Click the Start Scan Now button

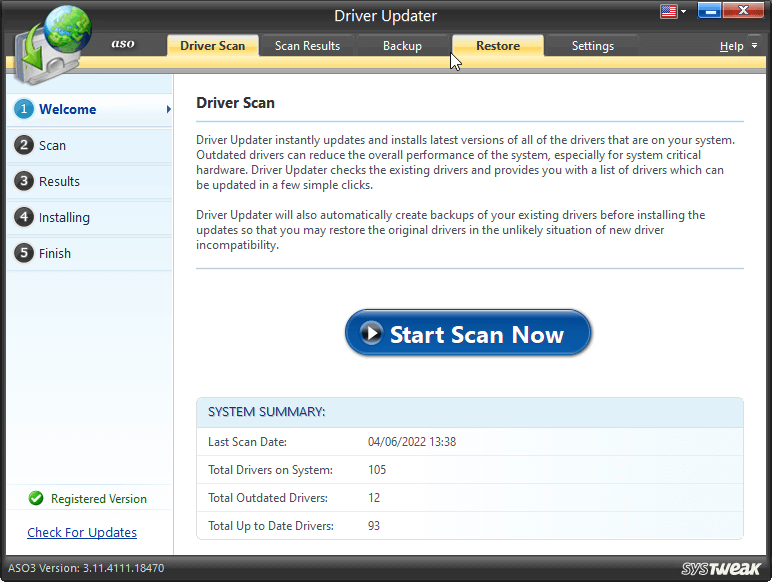(468, 333)
